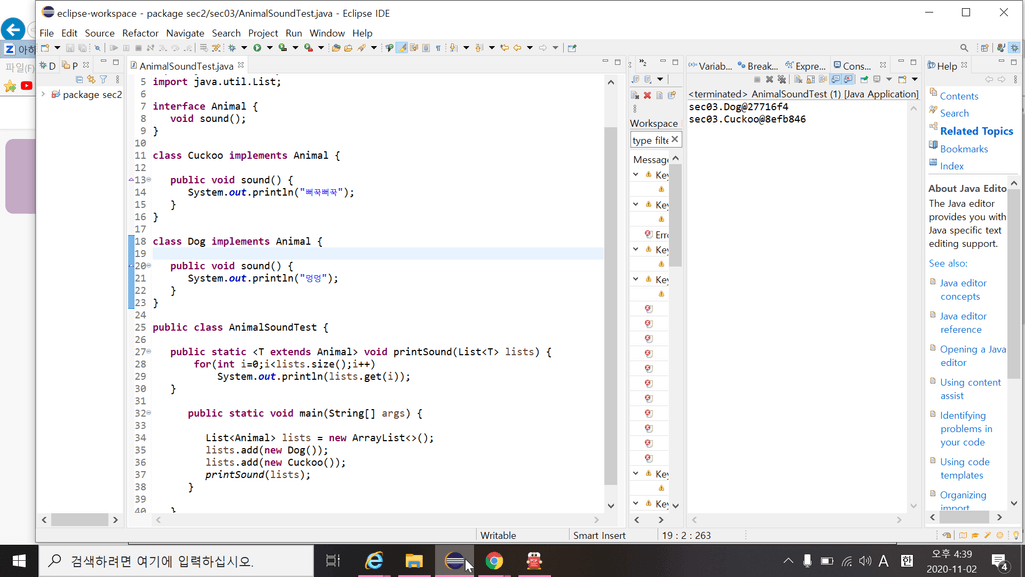Open the Index link in Help
This screenshot has width=1025, height=577.
[952, 166]
